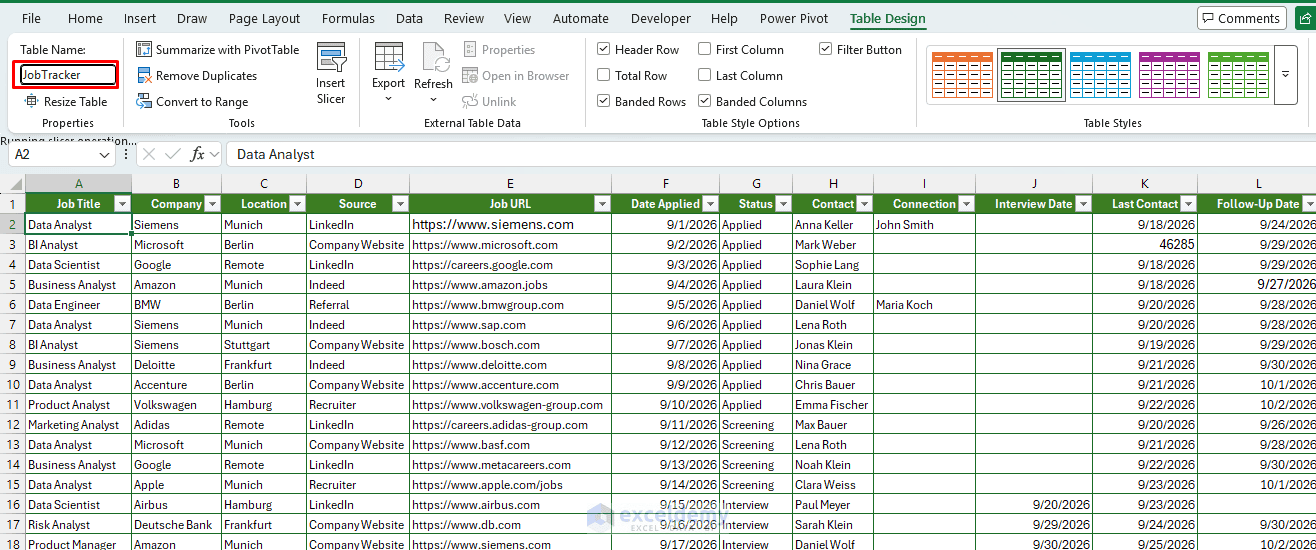The width and height of the screenshot is (1316, 550).
Task: Toggle the Banded Columns checkbox
Action: click(705, 101)
